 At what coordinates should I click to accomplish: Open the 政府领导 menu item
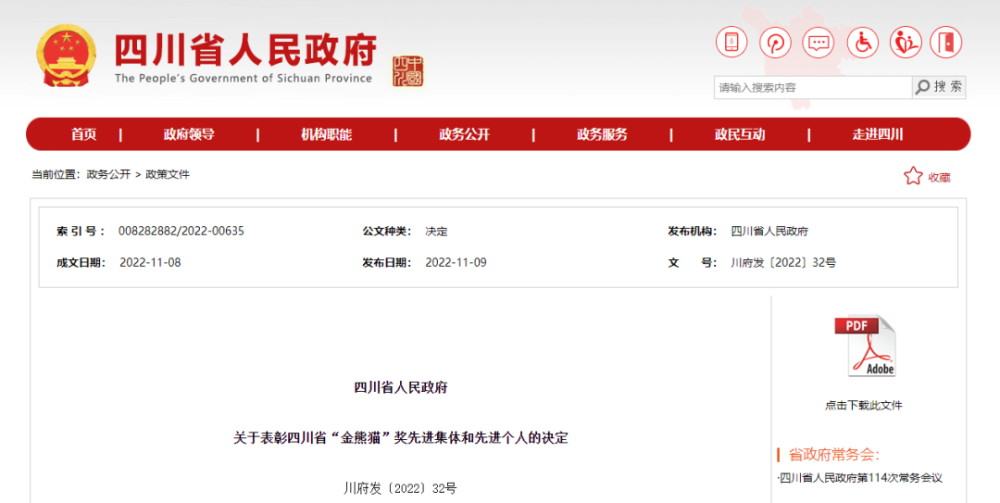pos(189,135)
